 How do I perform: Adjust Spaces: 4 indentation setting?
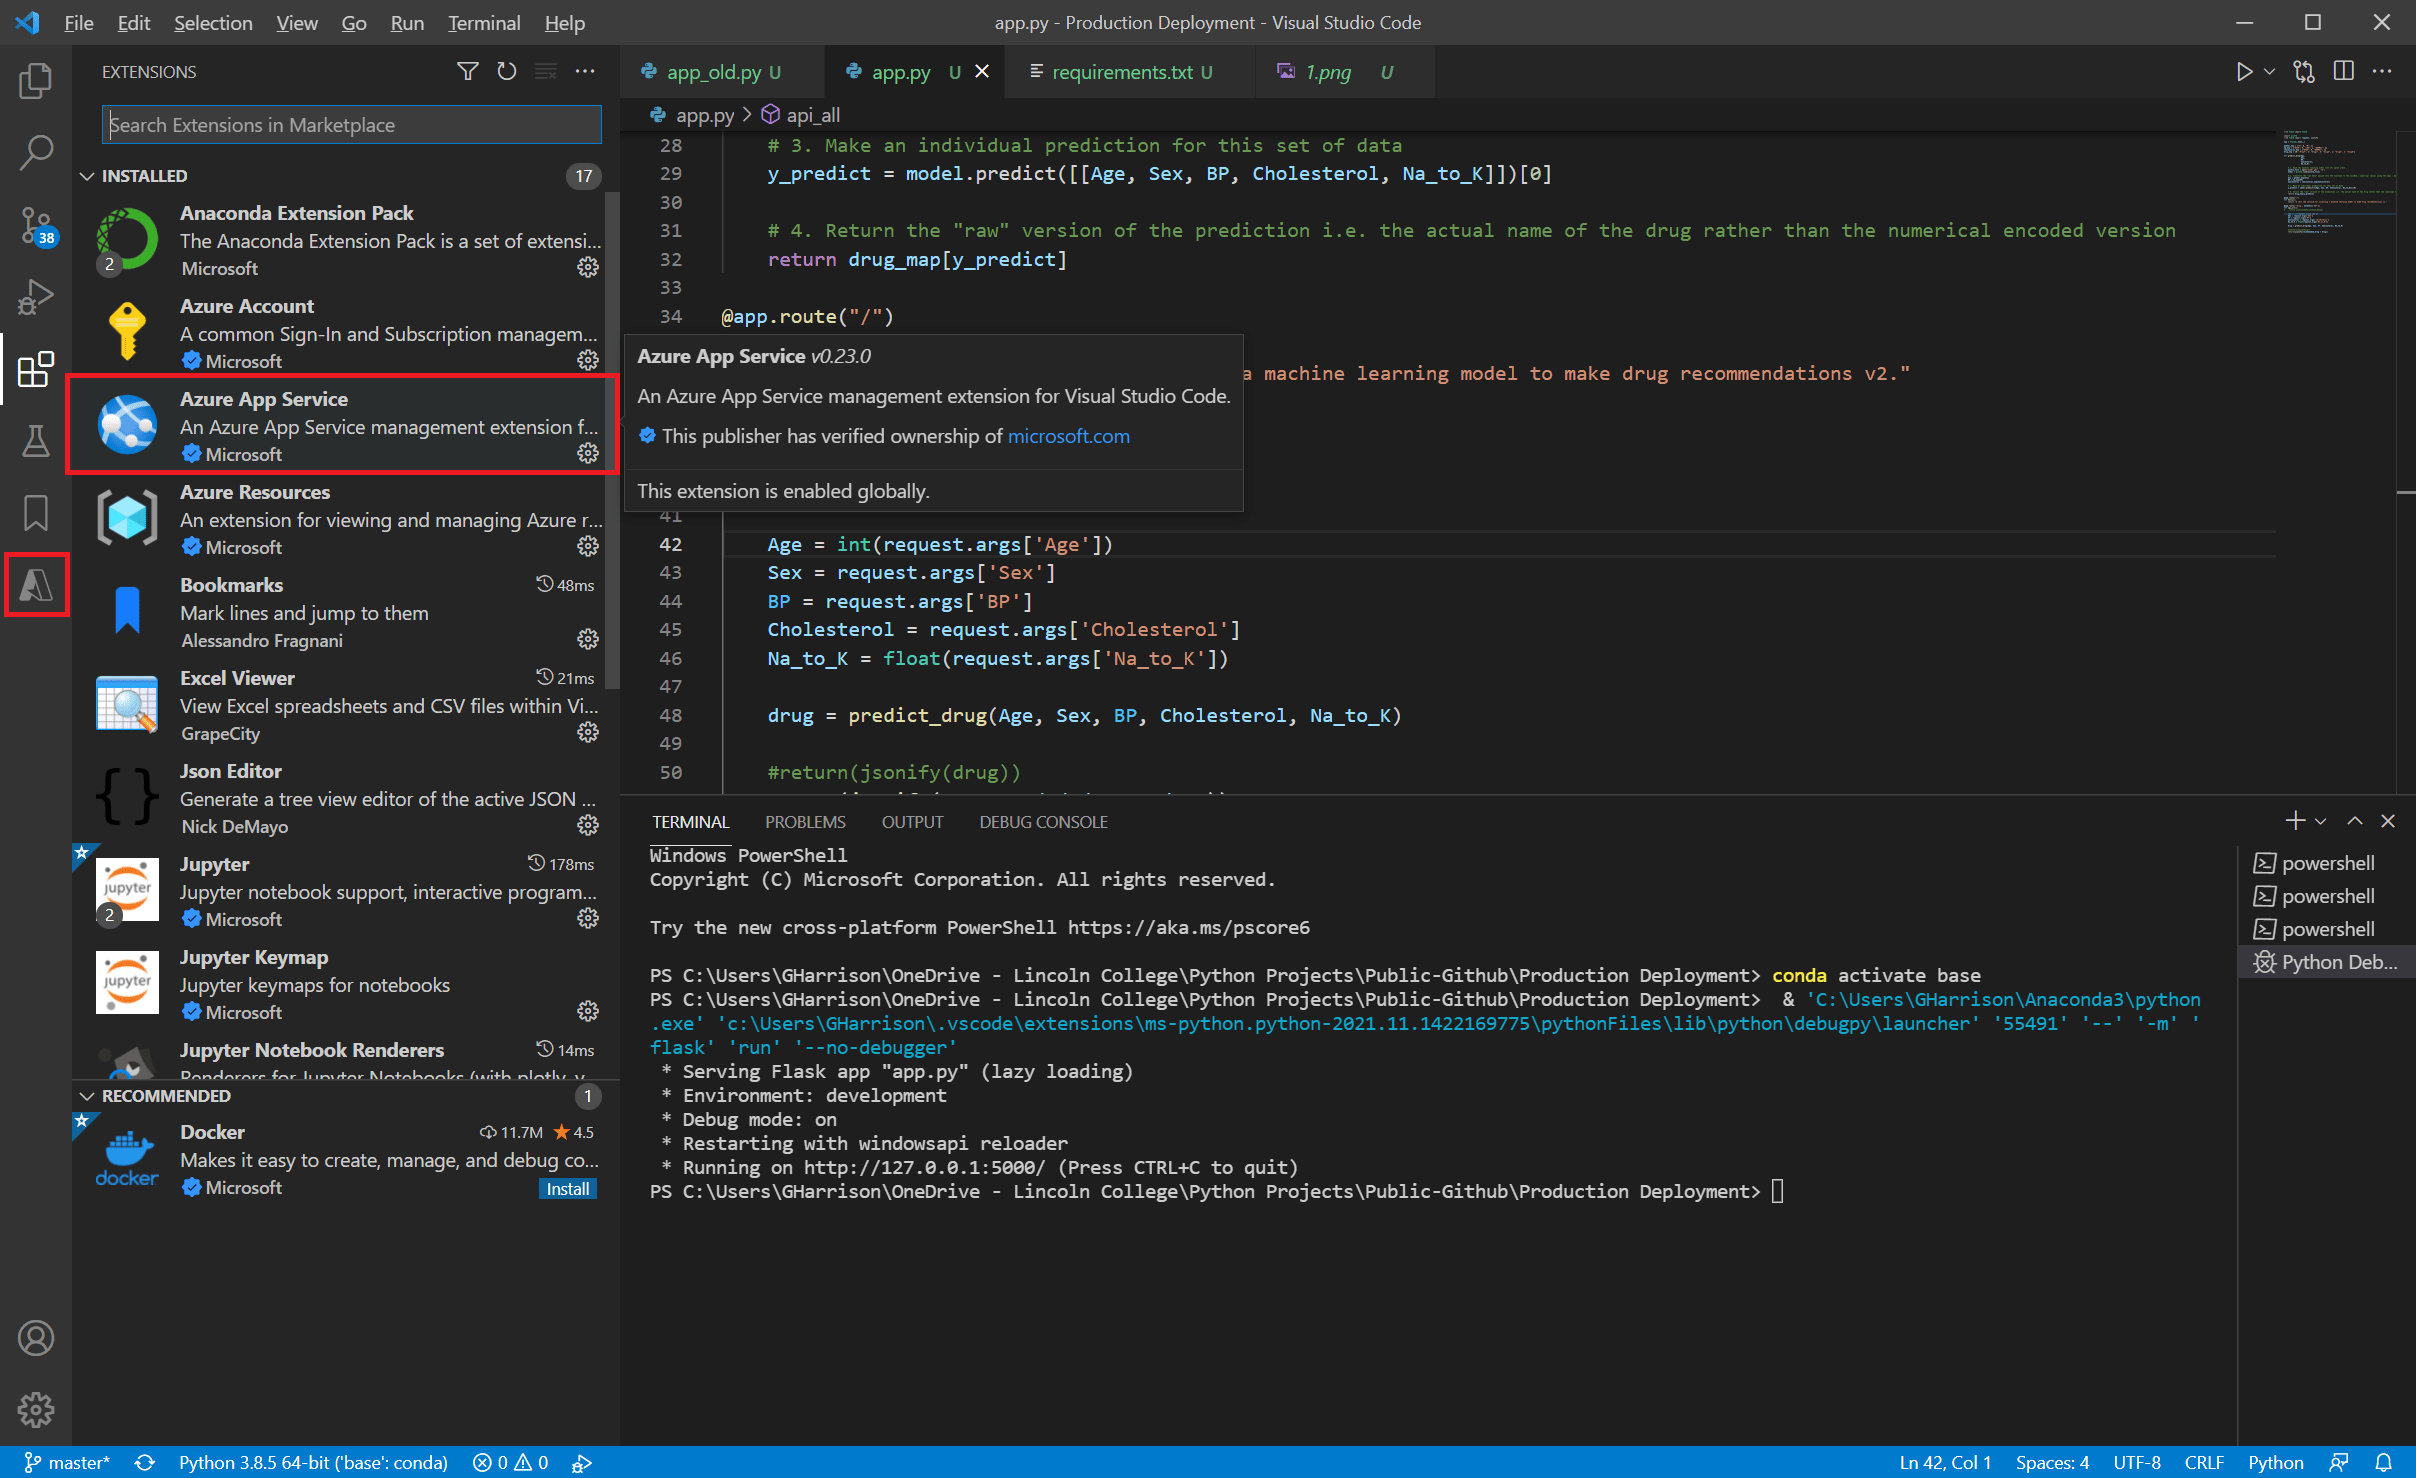pos(2052,1462)
